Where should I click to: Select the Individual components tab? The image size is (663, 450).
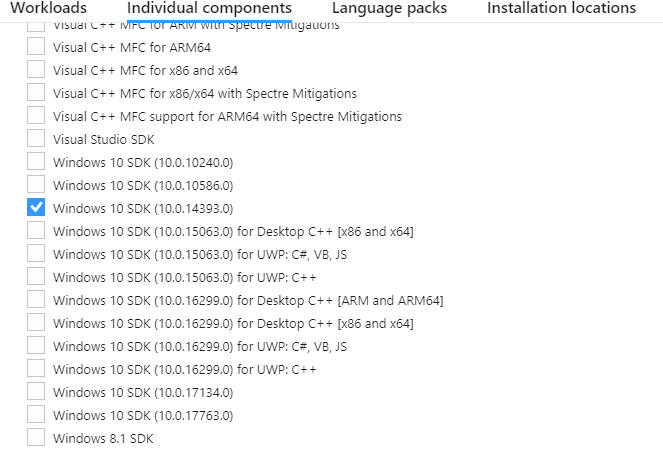point(209,8)
